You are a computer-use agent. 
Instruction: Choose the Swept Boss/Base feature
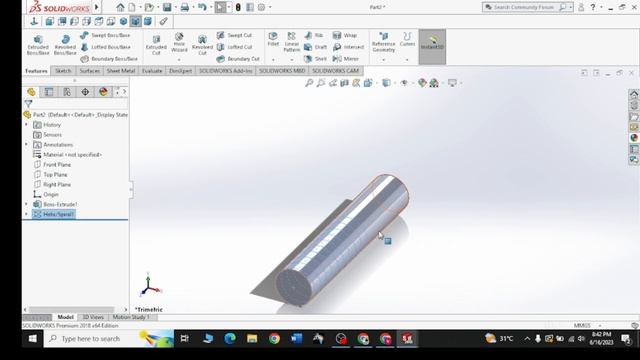point(106,35)
